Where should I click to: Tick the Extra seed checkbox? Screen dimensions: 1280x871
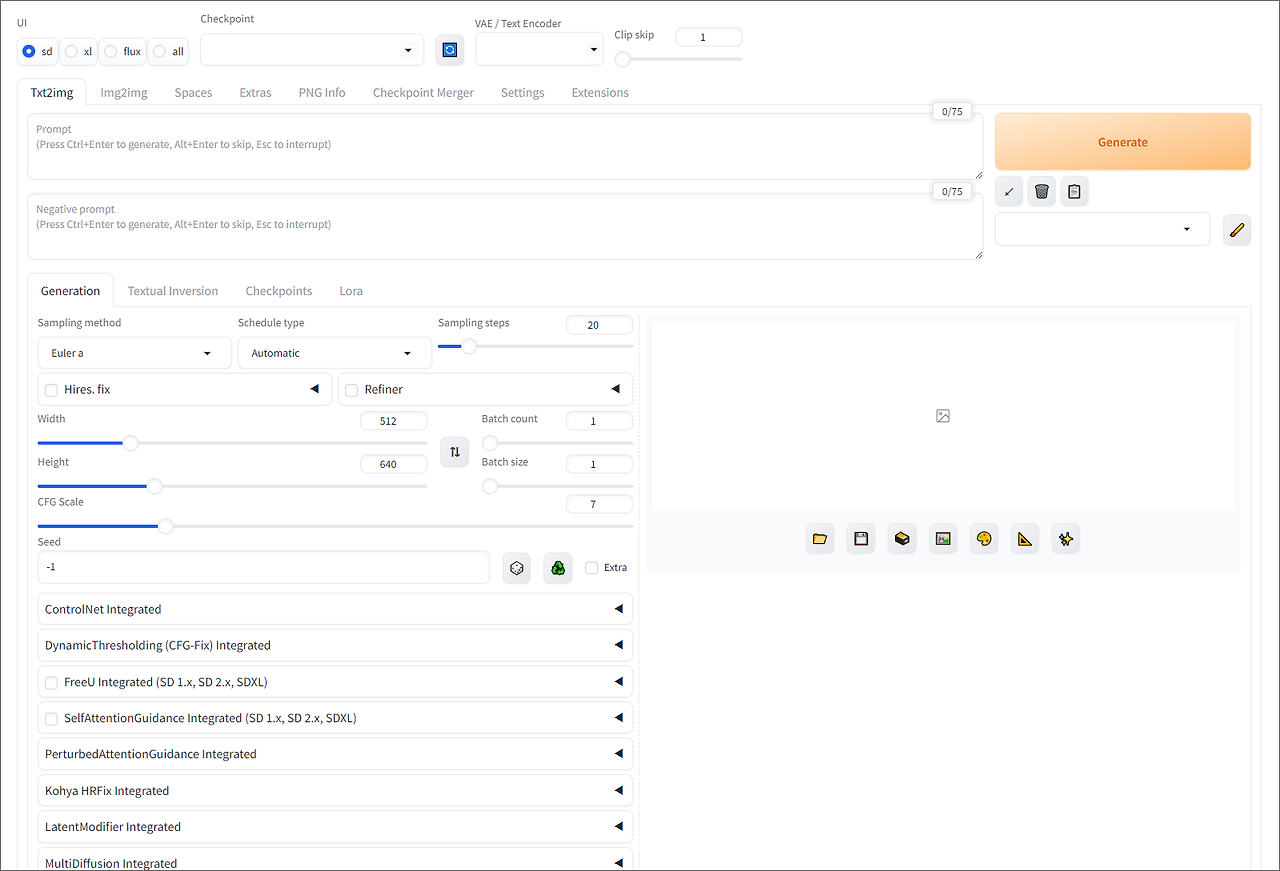(591, 568)
